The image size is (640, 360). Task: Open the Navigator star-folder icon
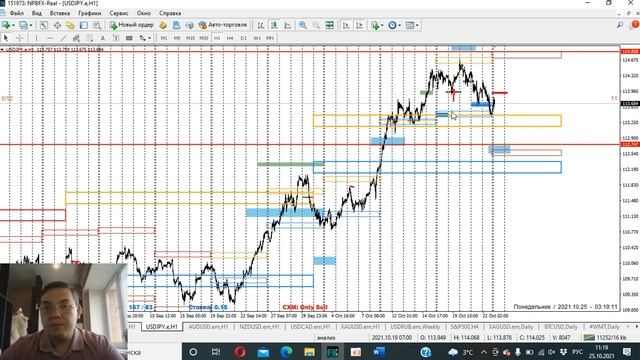(70, 25)
